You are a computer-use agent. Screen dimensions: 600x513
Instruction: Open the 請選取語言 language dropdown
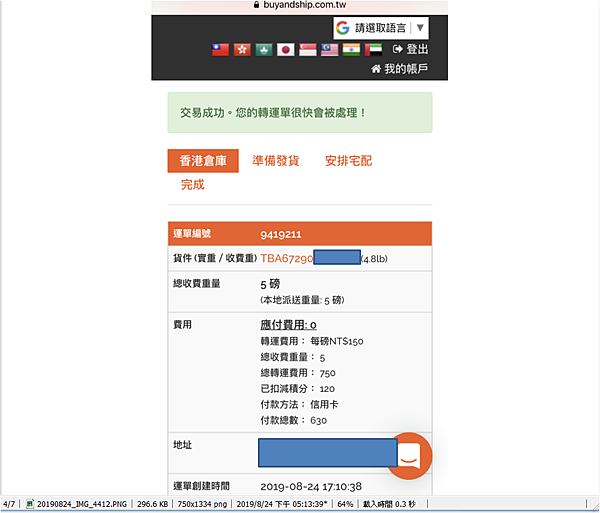pos(381,28)
